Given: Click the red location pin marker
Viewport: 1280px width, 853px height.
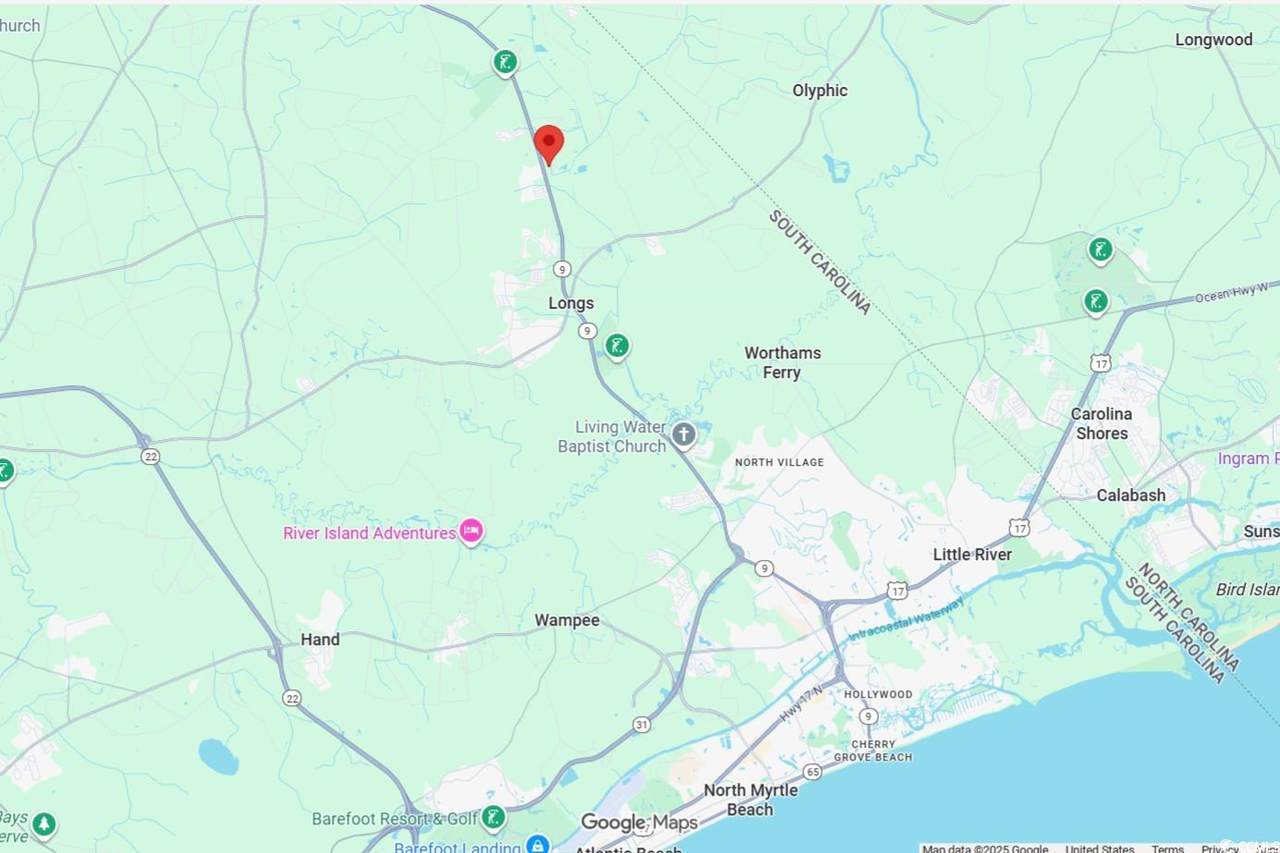Looking at the screenshot, I should click(x=549, y=145).
